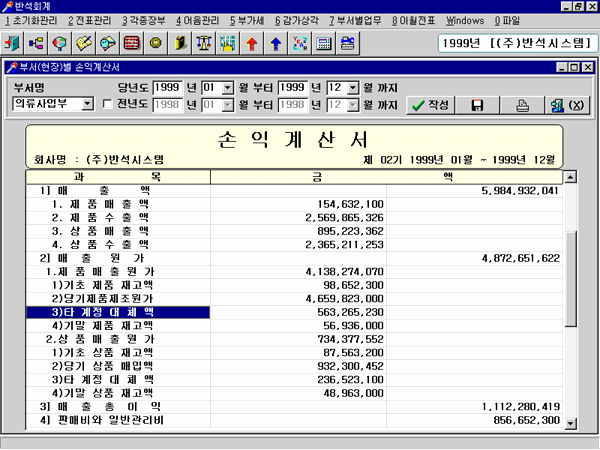Viewport: 600px width, 450px height.
Task: Enable the 전년도 checkbox
Action: [x=108, y=104]
